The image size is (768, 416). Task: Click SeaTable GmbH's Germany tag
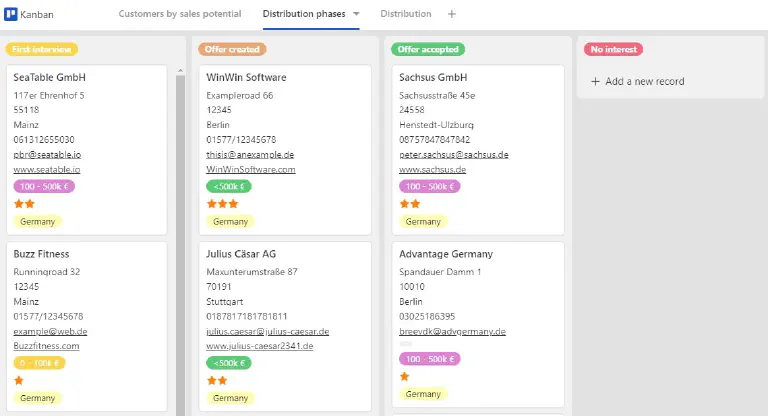pos(38,221)
